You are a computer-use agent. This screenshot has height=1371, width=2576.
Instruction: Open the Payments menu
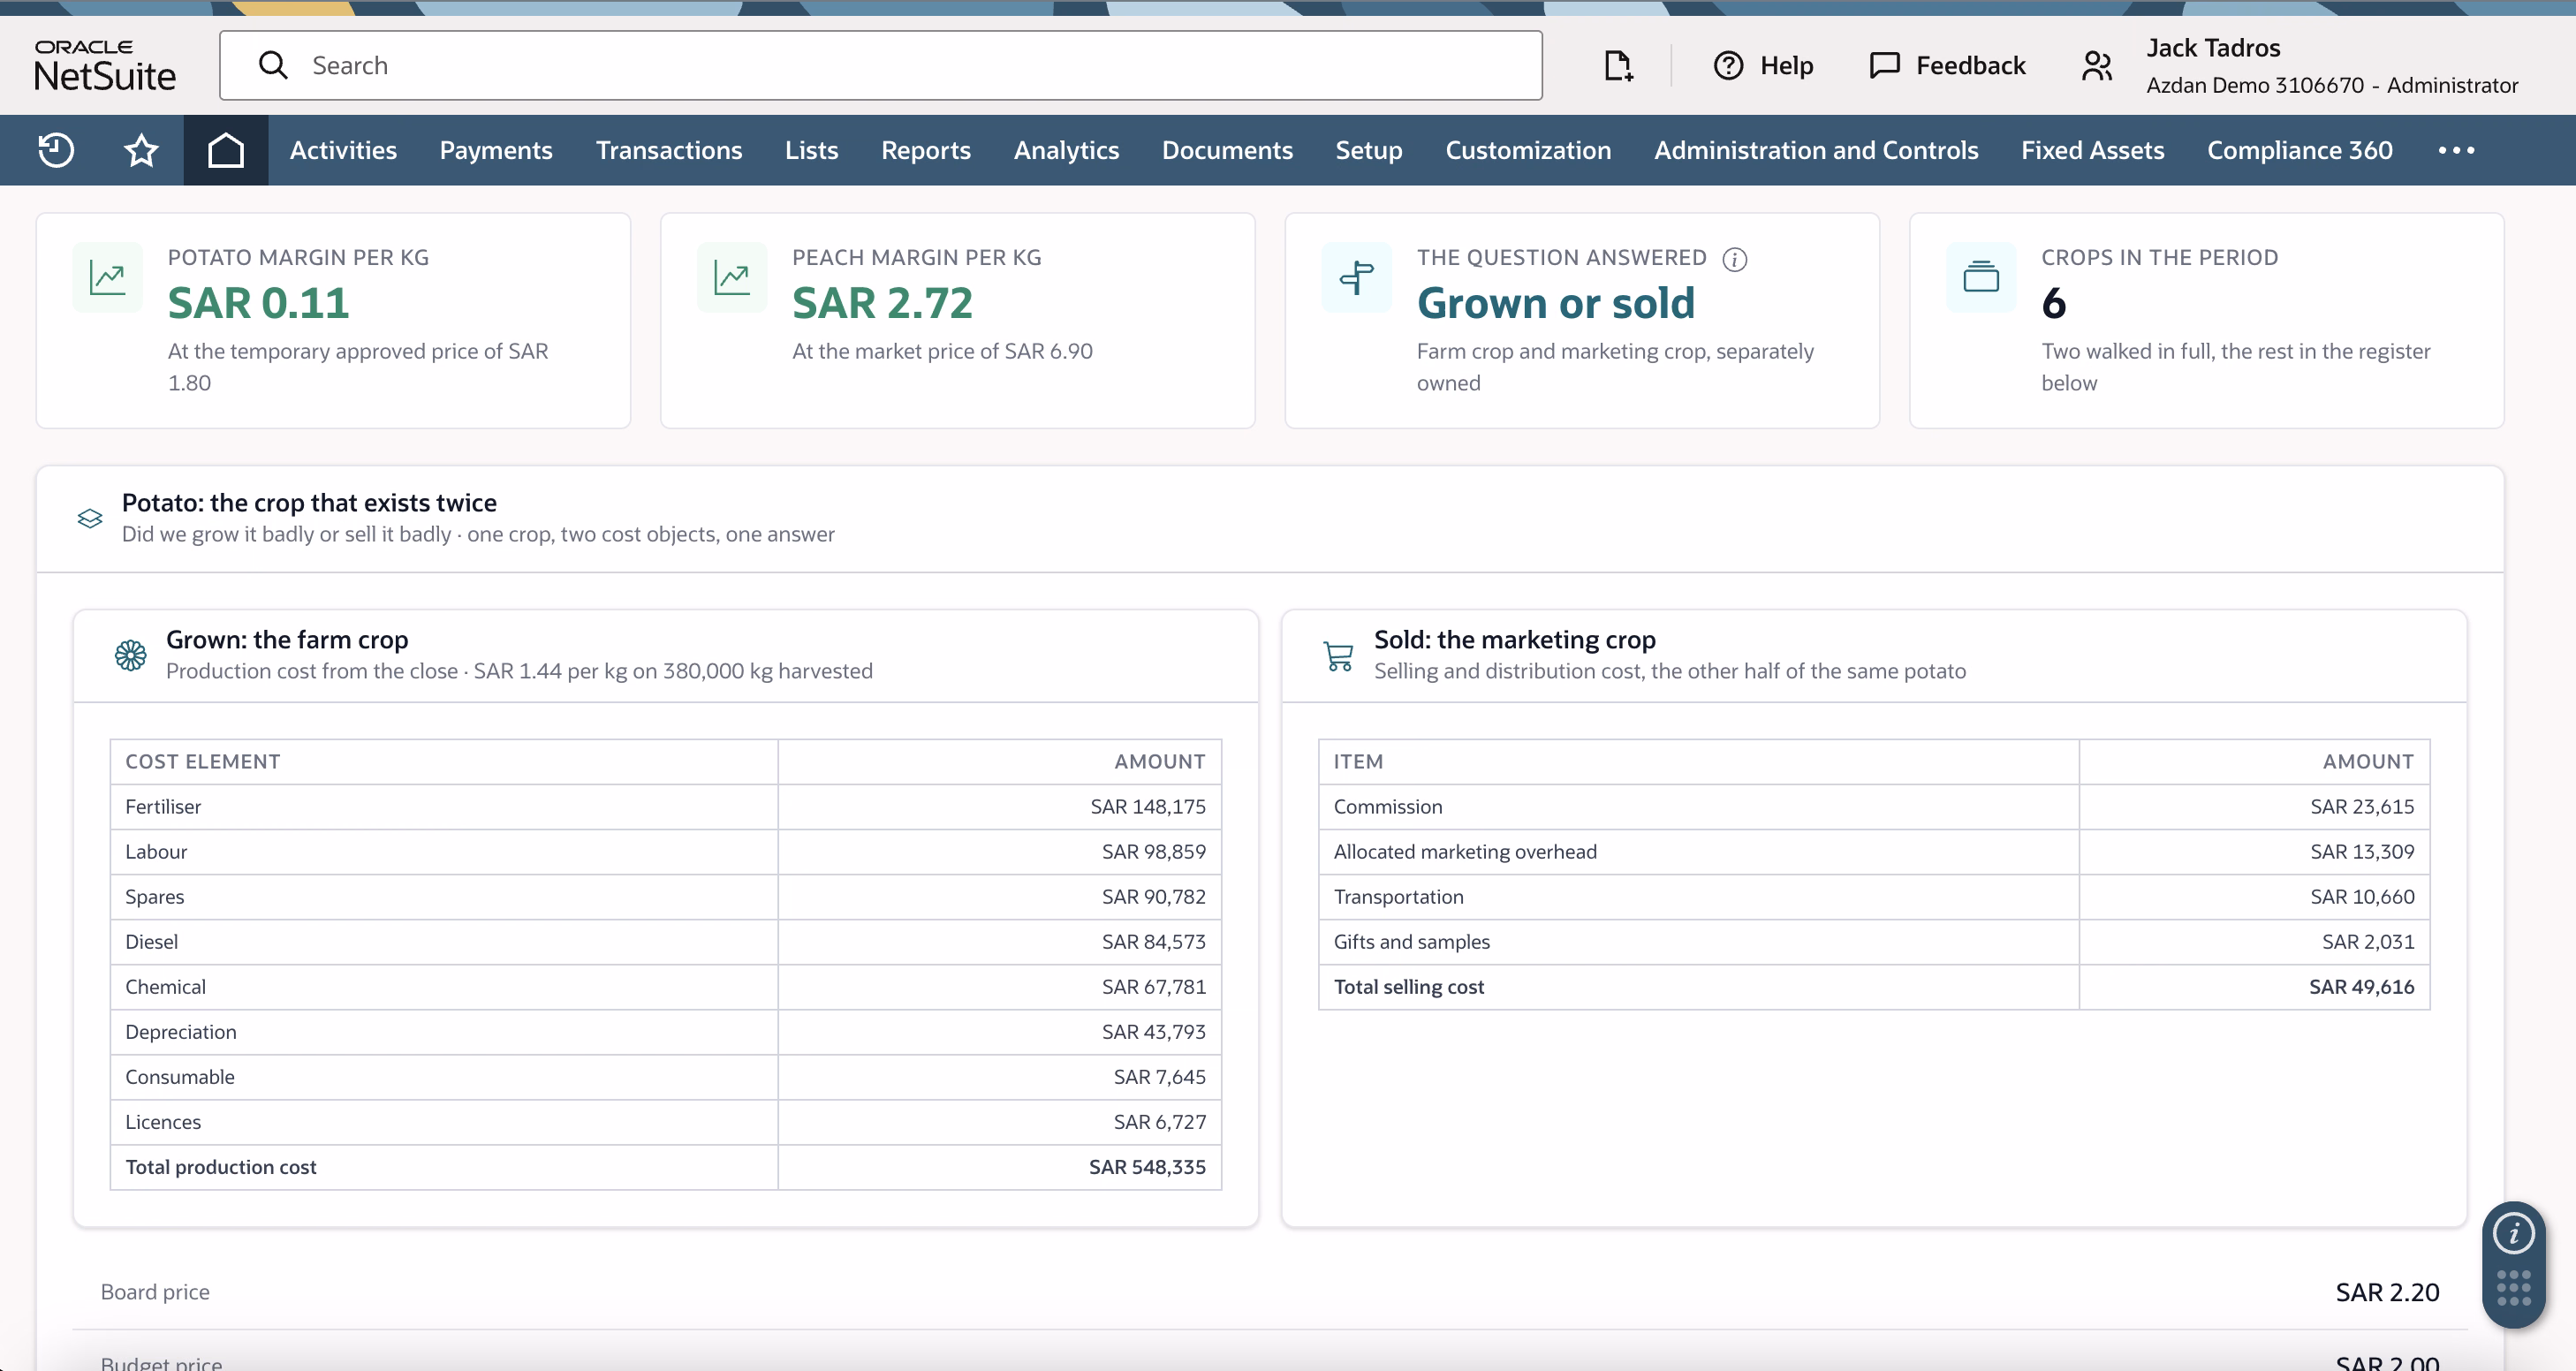pyautogui.click(x=496, y=150)
